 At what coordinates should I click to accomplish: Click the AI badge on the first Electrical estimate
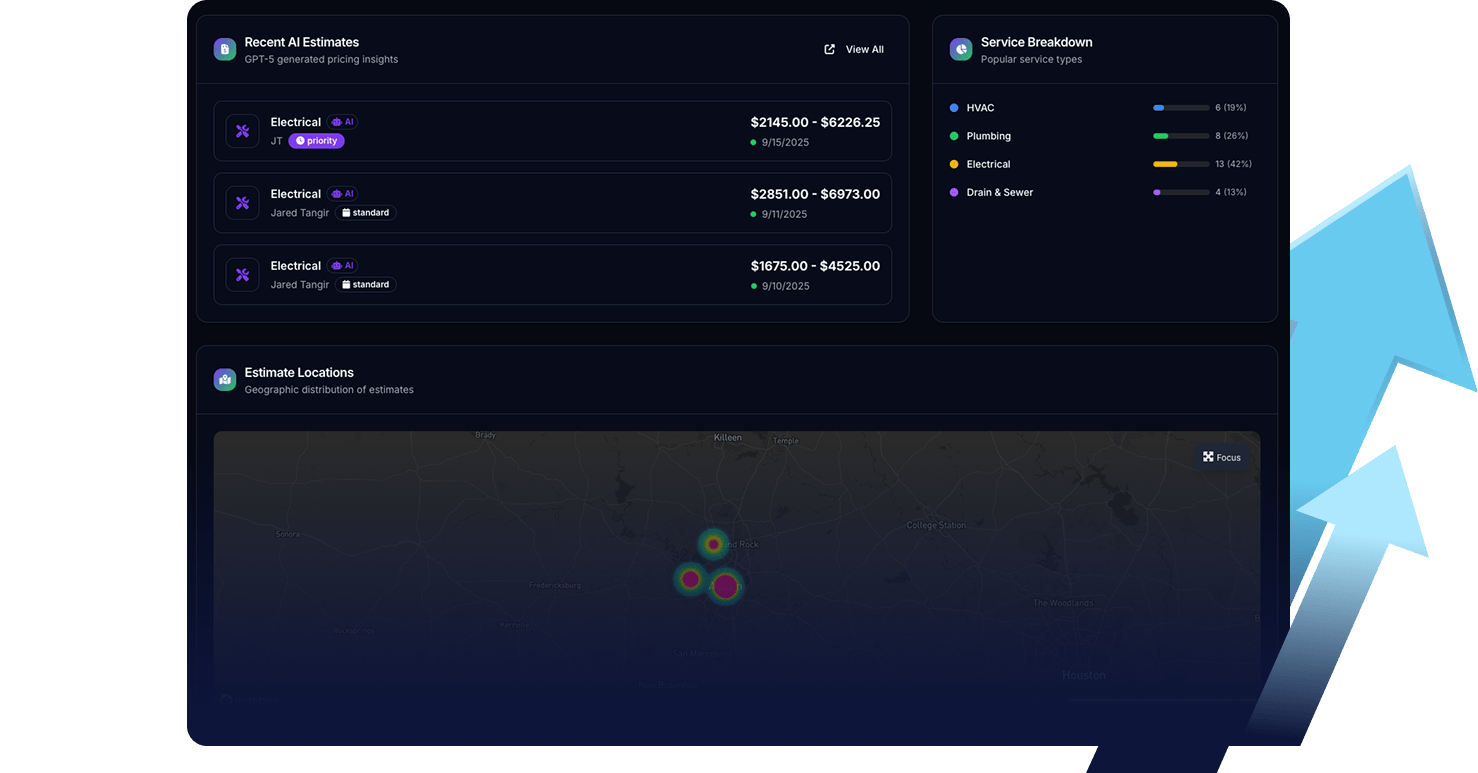(342, 122)
